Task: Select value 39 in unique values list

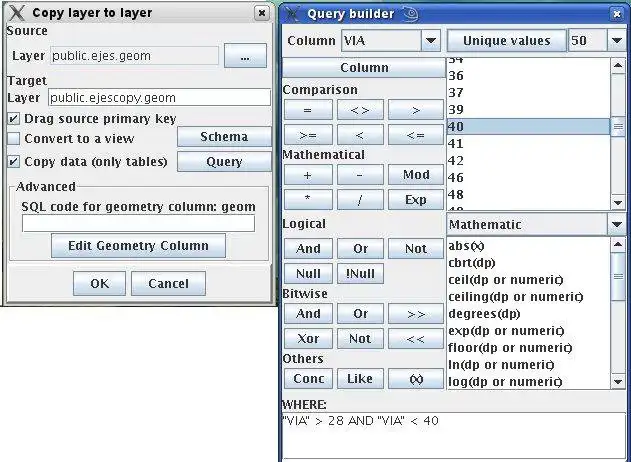Action: (528, 109)
